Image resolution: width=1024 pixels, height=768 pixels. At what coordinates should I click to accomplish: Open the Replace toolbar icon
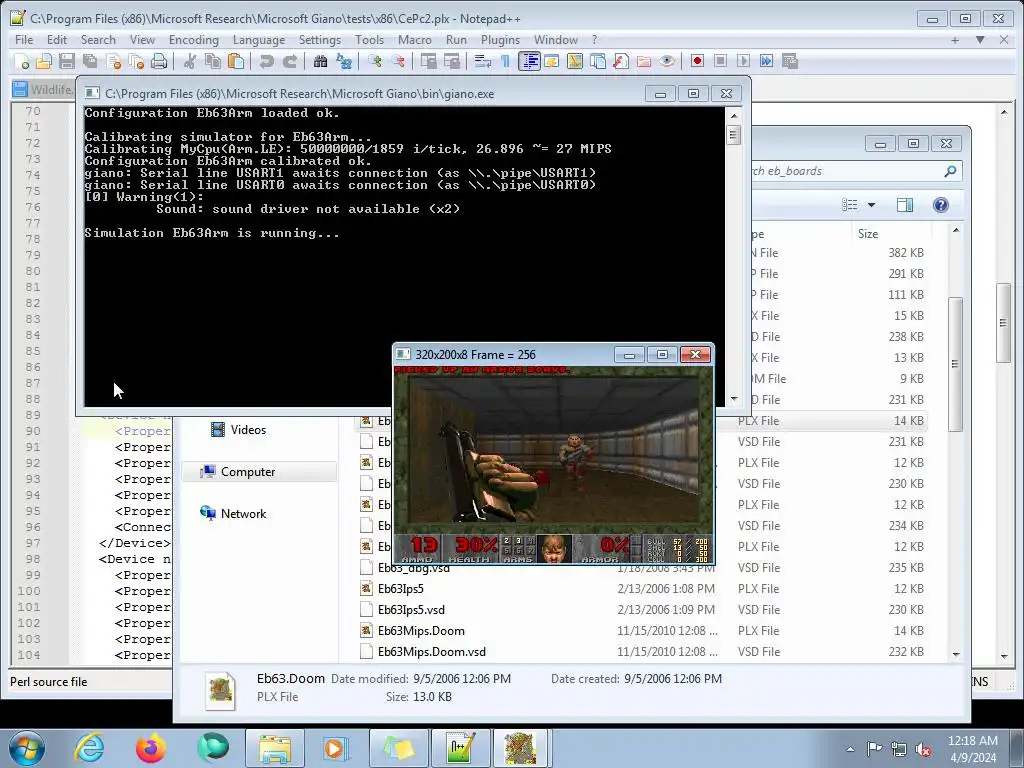(344, 61)
